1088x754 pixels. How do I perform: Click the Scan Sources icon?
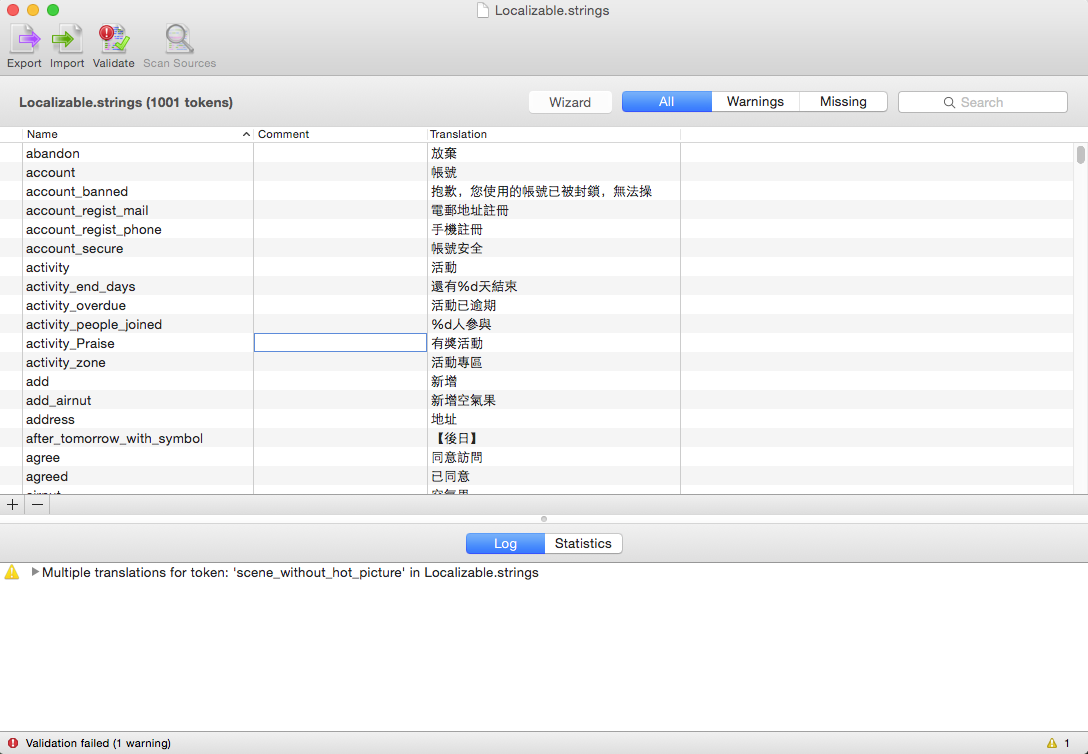point(179,40)
